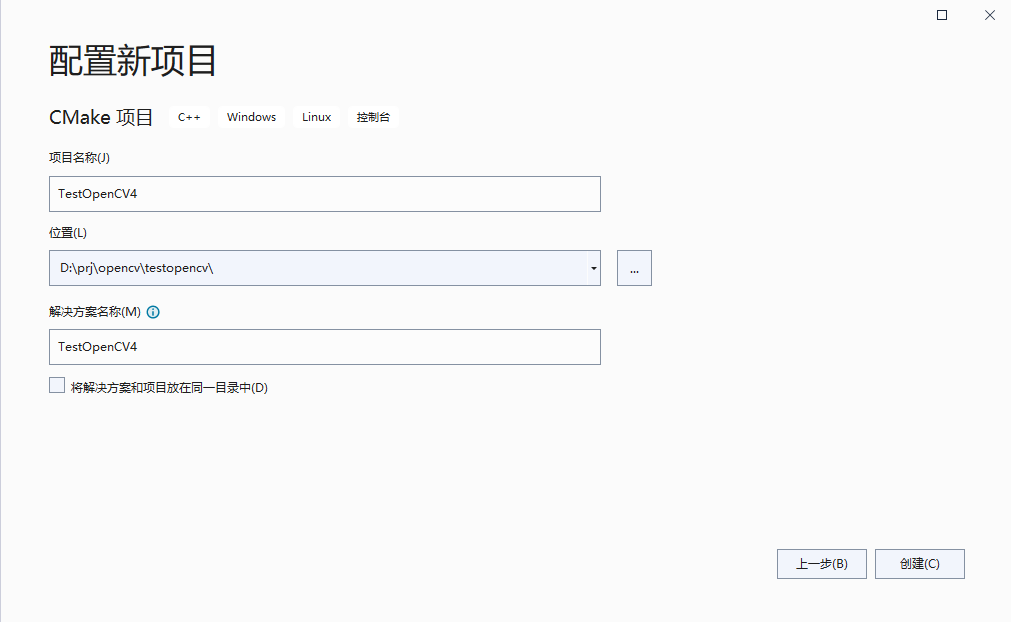This screenshot has width=1011, height=622.
Task: Open the 位置 location history dropdown arrow
Action: [593, 267]
